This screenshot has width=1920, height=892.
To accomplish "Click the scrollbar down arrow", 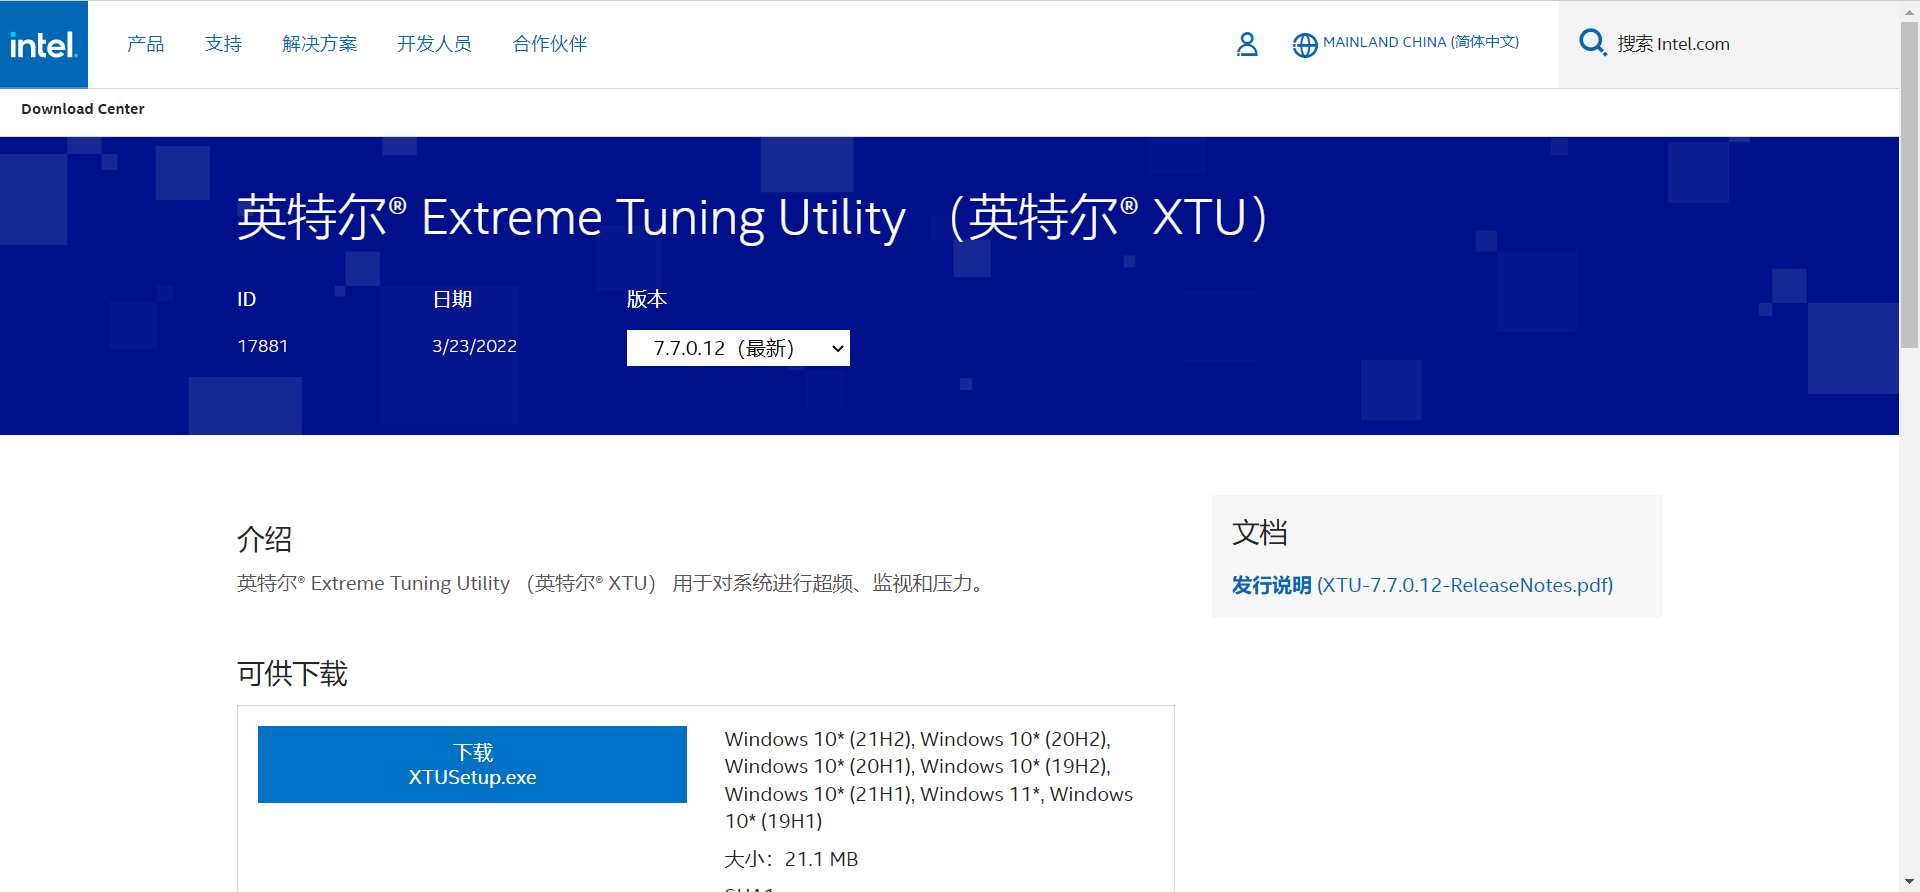I will (x=1909, y=882).
